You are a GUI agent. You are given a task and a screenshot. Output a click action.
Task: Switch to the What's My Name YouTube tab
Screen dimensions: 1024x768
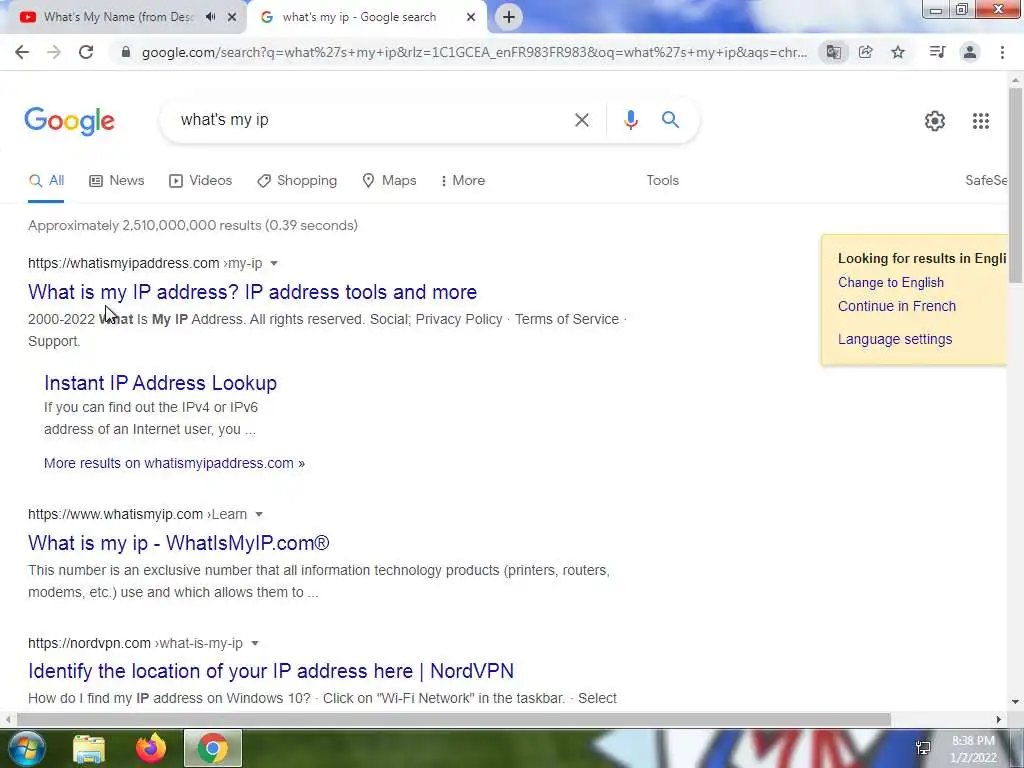click(x=118, y=17)
